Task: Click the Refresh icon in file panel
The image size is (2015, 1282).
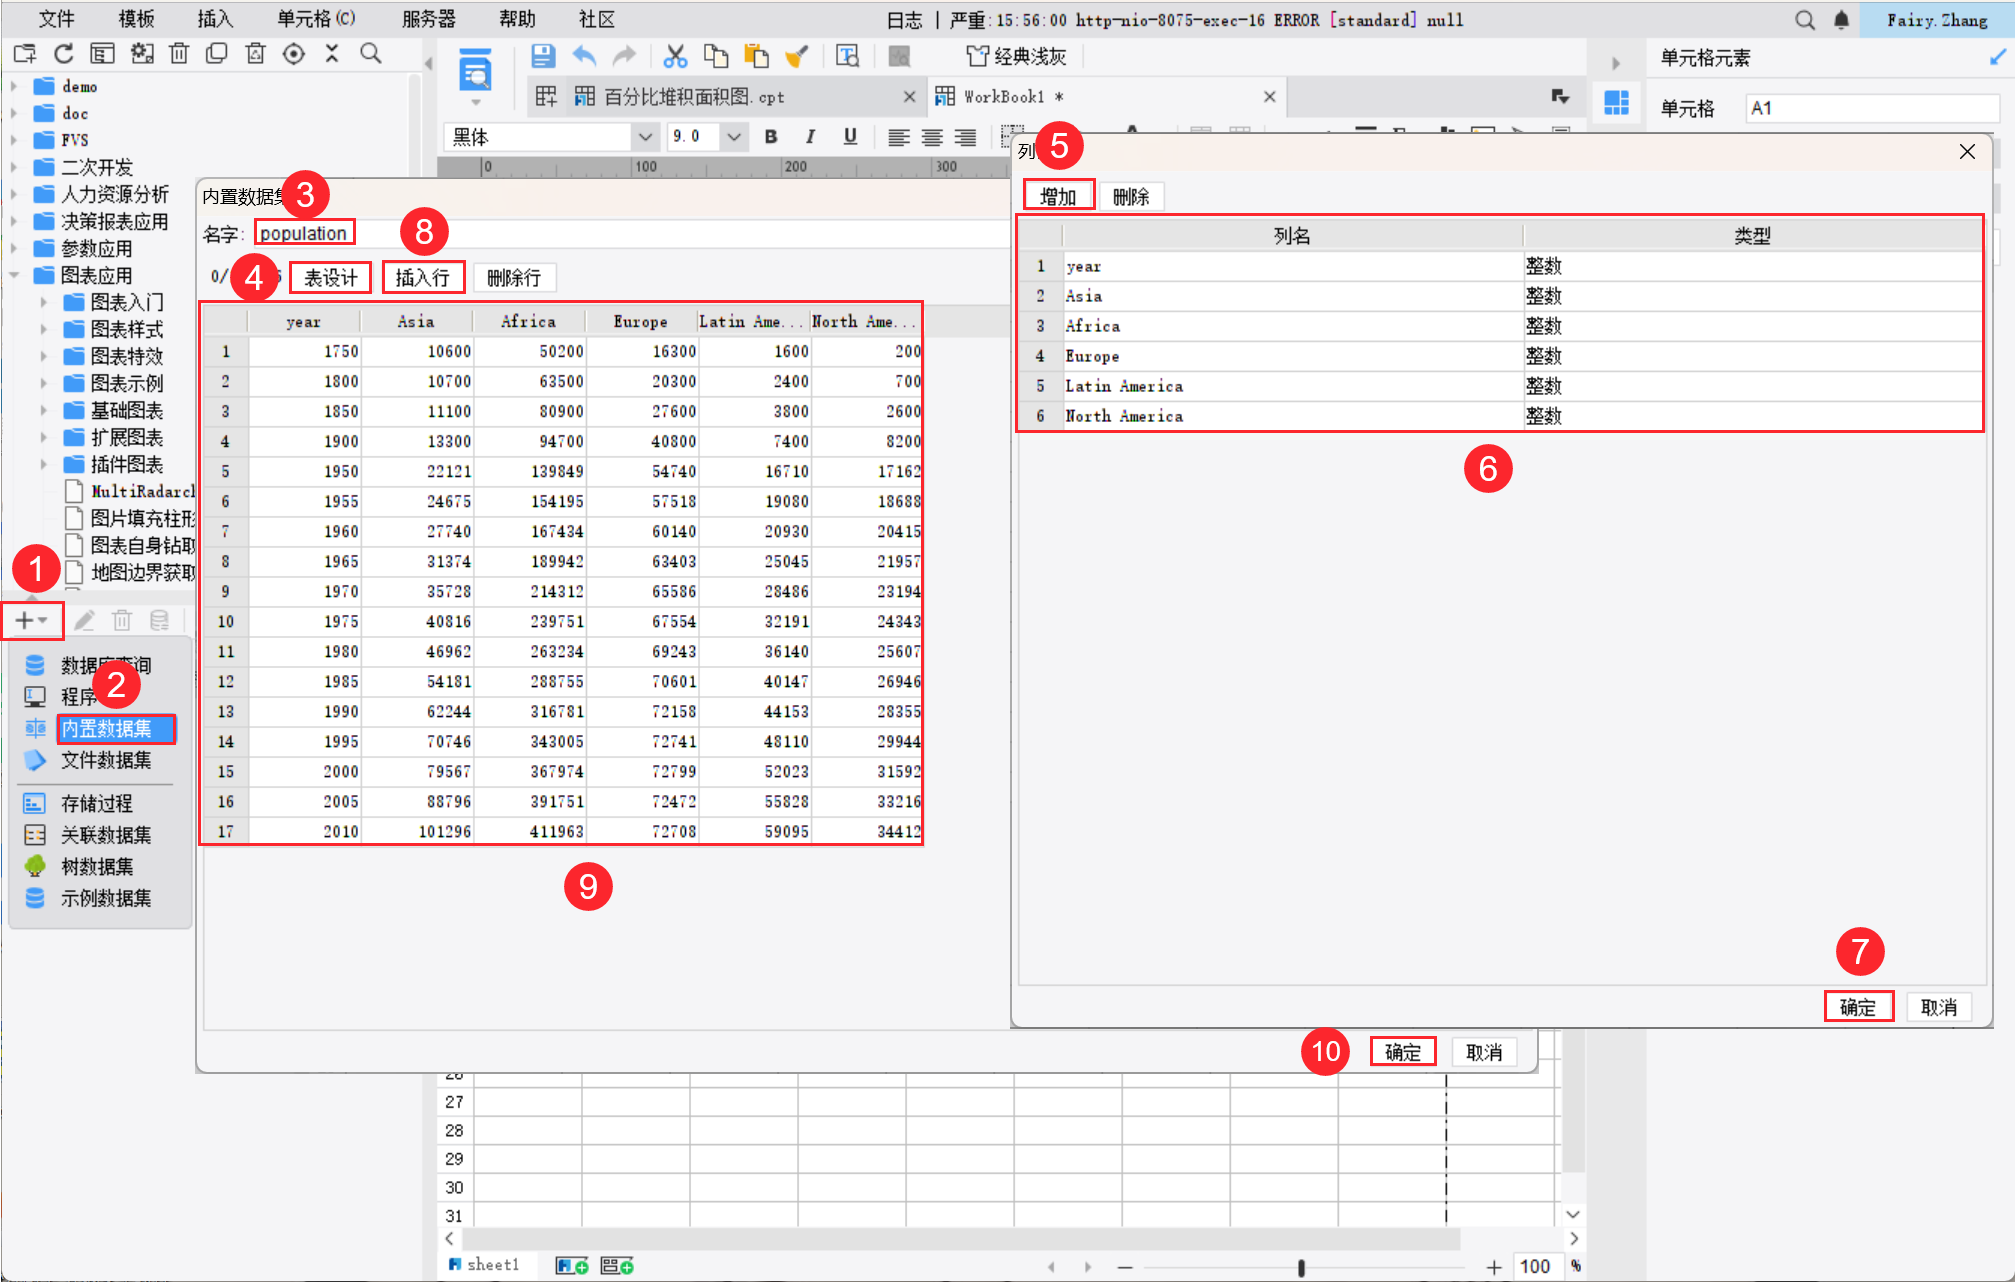Action: point(64,54)
